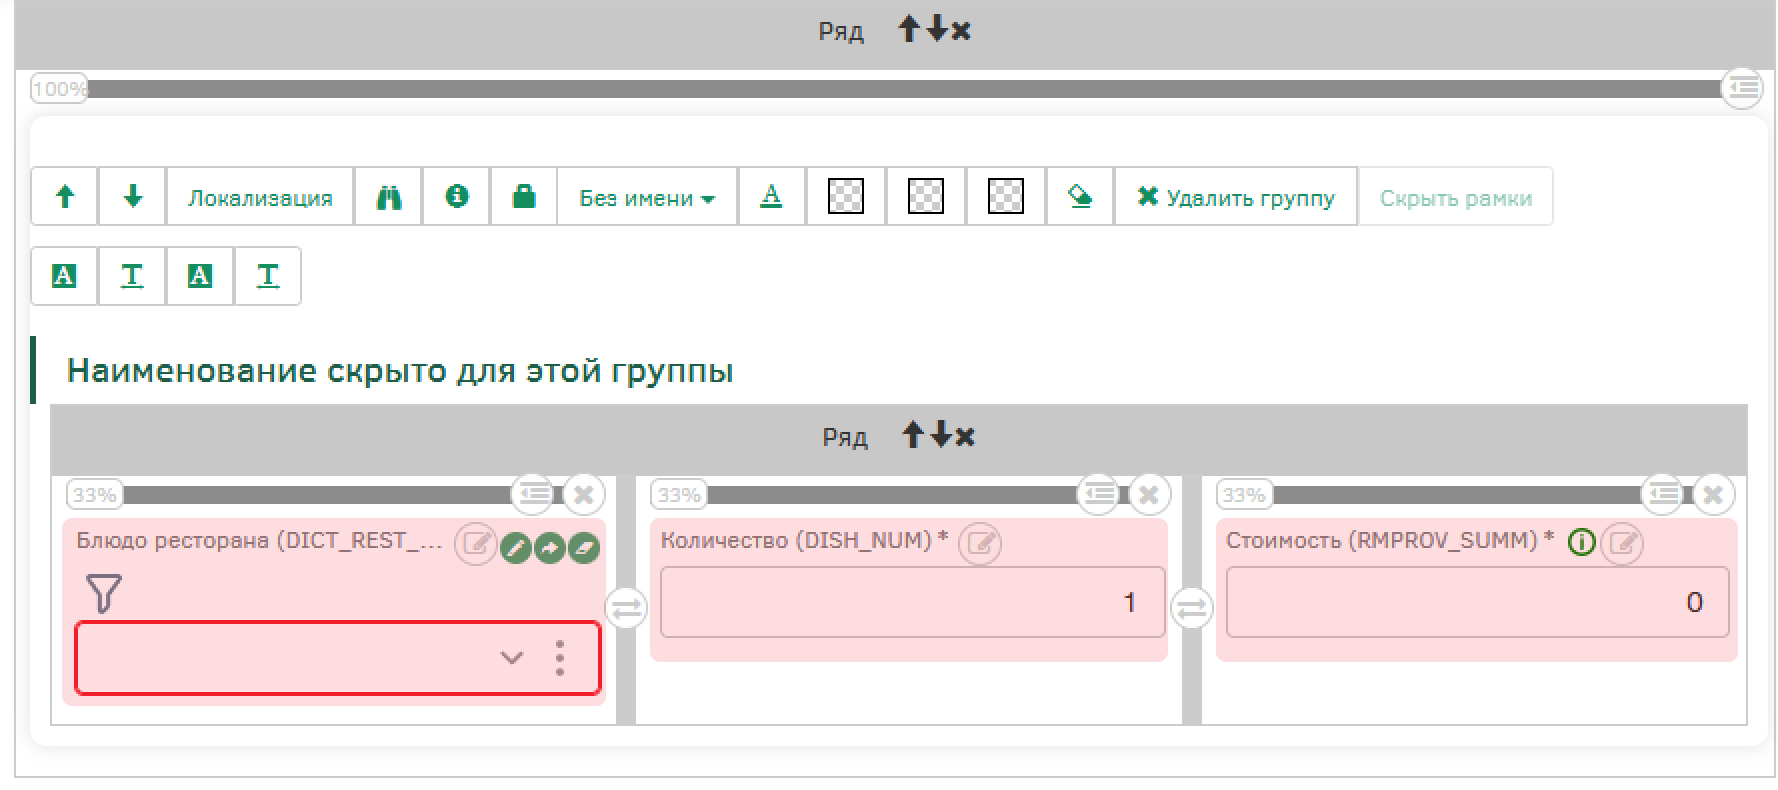1778x790 pixels.
Task: Toggle the label edit icon beside Количество
Action: [980, 543]
